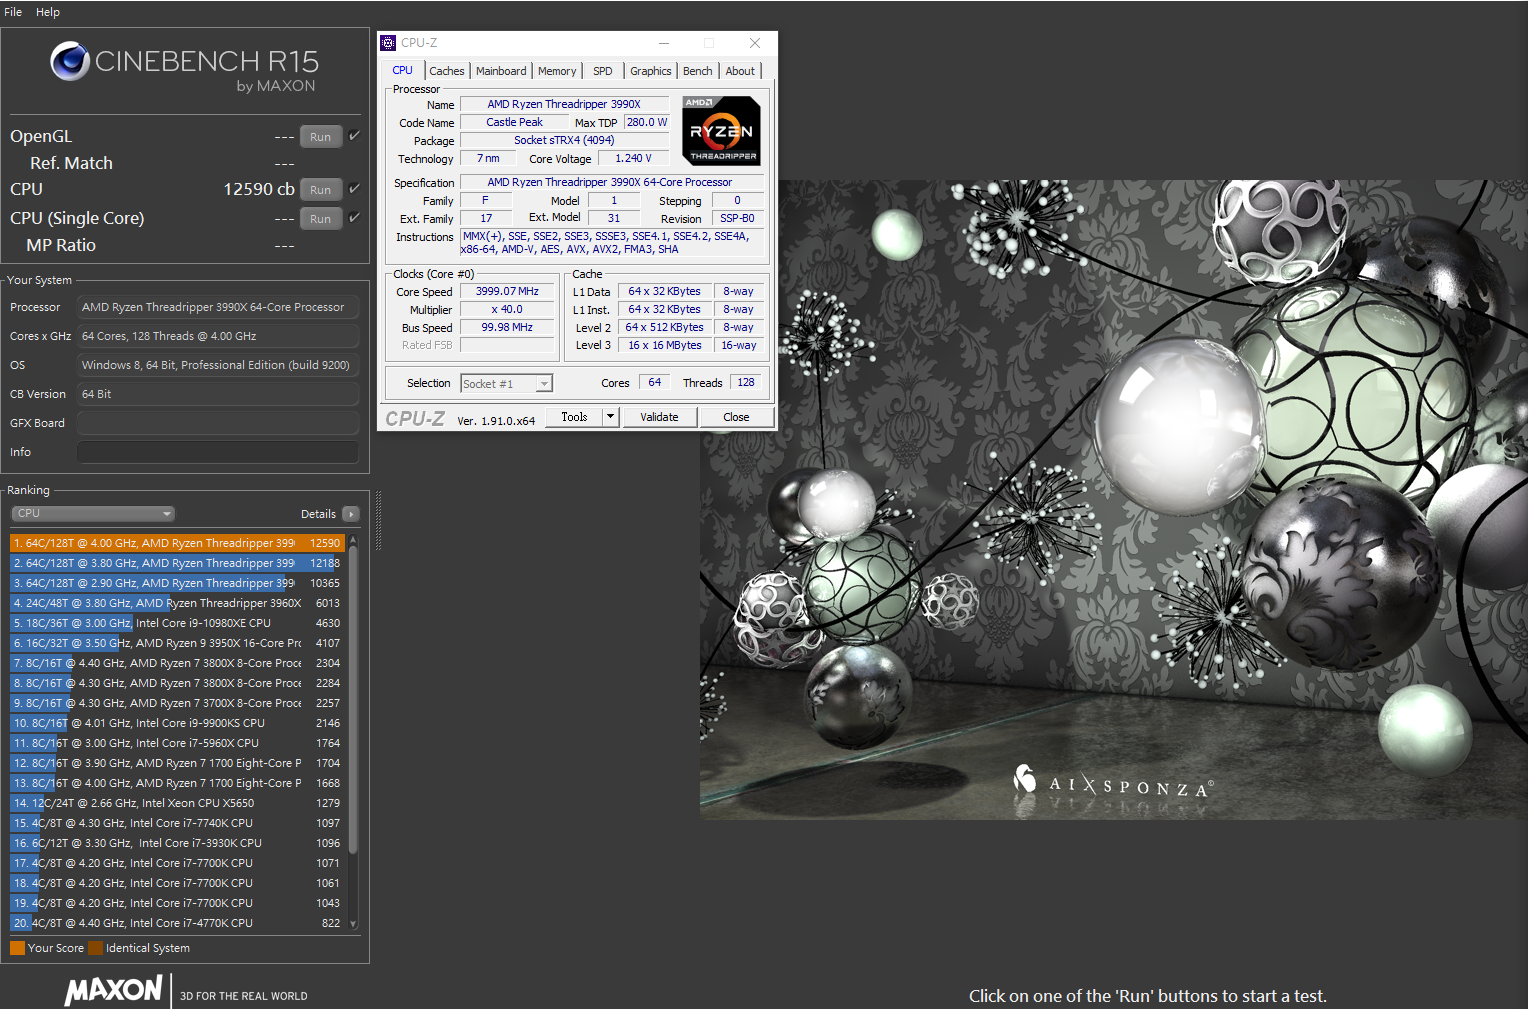Click the rendered Cinebench scene image
The image size is (1528, 1009).
1114,499
